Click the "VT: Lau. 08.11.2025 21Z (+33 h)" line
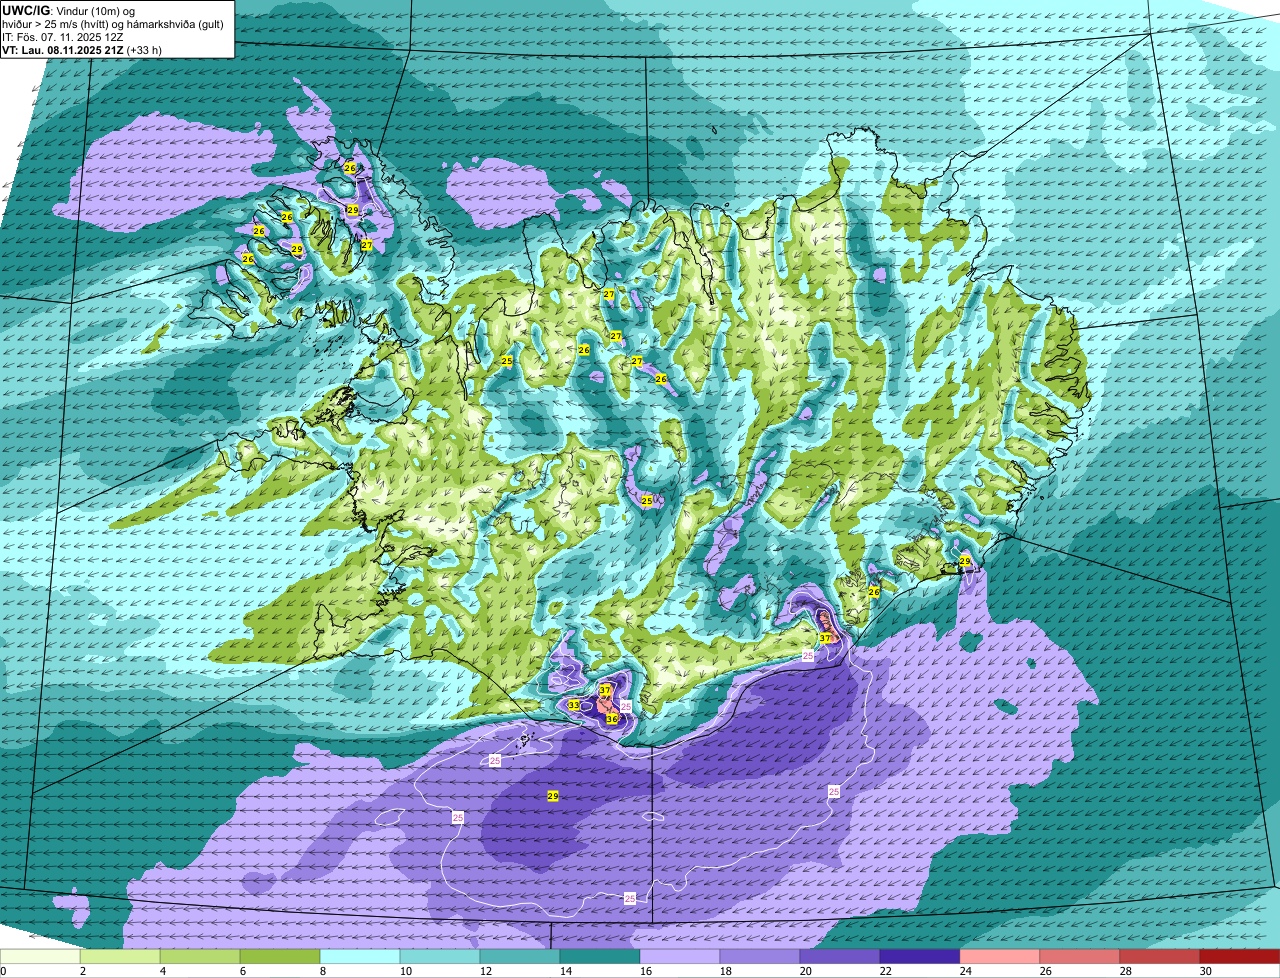This screenshot has width=1280, height=978. click(82, 49)
